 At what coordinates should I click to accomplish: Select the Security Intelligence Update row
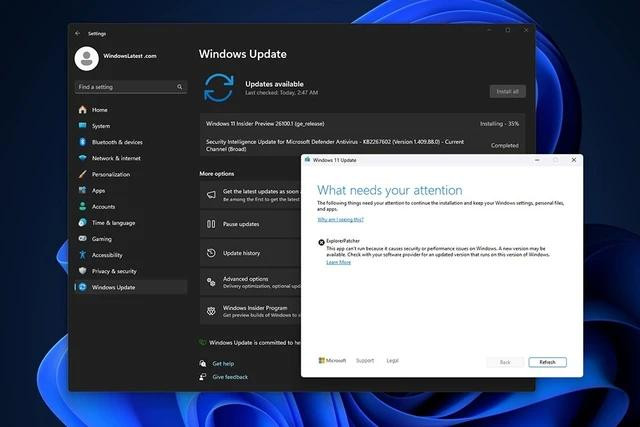click(362, 145)
